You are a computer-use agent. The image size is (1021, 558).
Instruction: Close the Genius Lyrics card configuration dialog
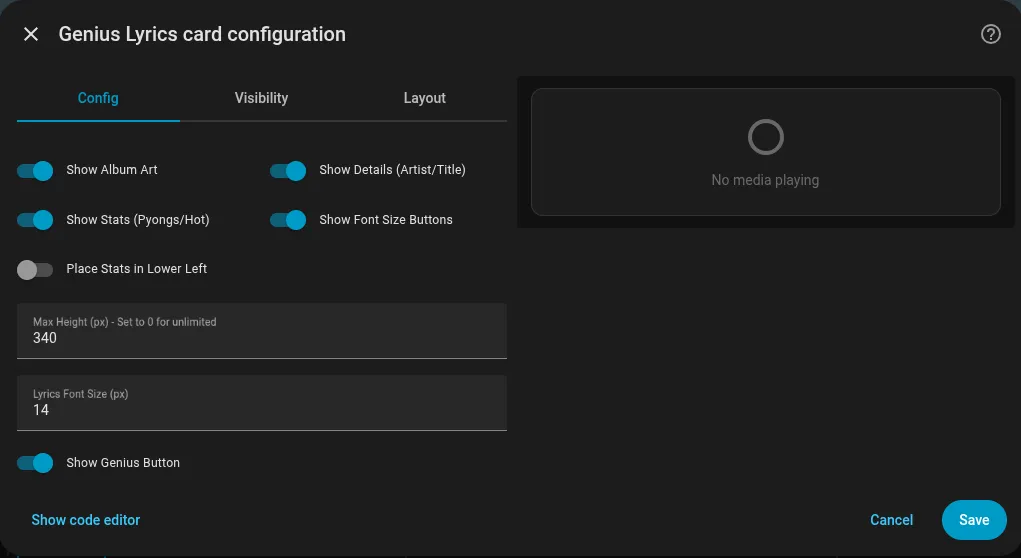(x=31, y=34)
